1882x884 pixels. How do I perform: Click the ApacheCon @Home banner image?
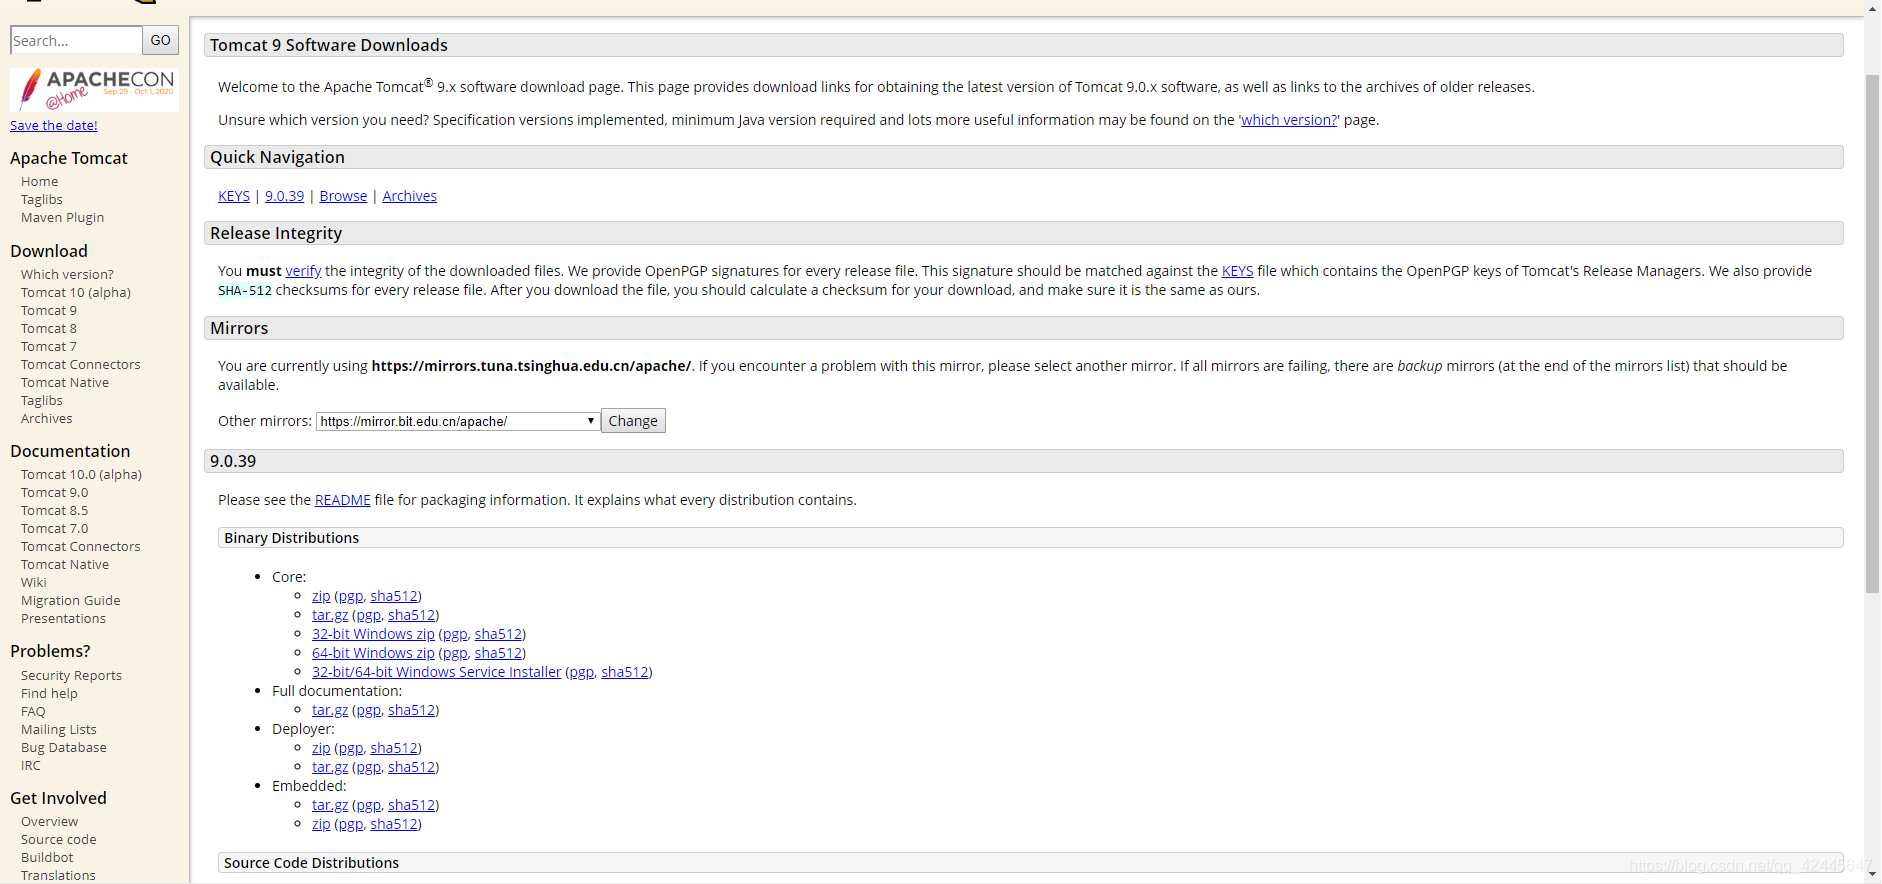pos(94,89)
